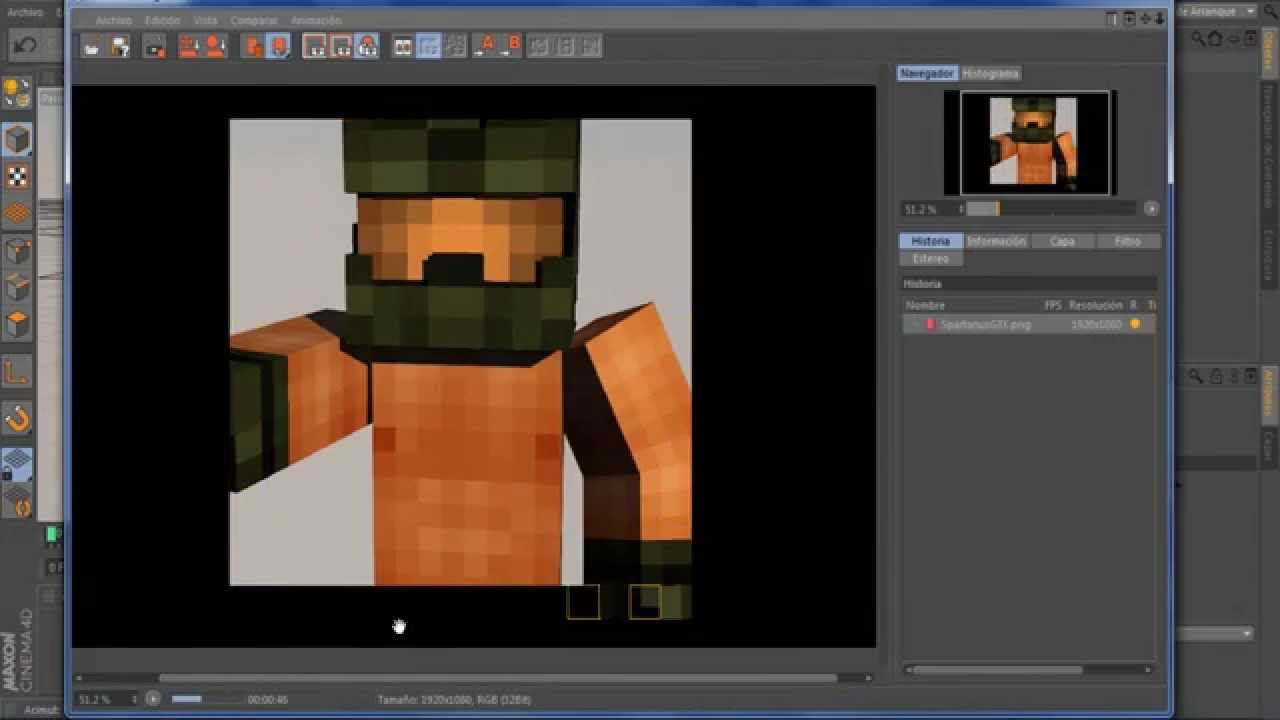Select the polygons mode orange cube icon
The height and width of the screenshot is (720, 1280).
(17, 324)
